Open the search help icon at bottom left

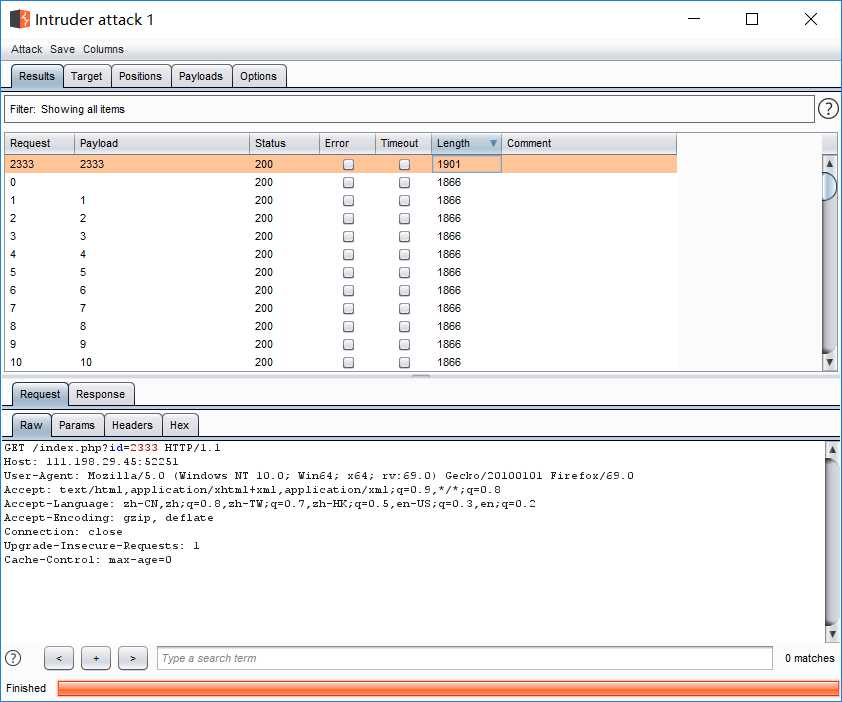(13, 658)
